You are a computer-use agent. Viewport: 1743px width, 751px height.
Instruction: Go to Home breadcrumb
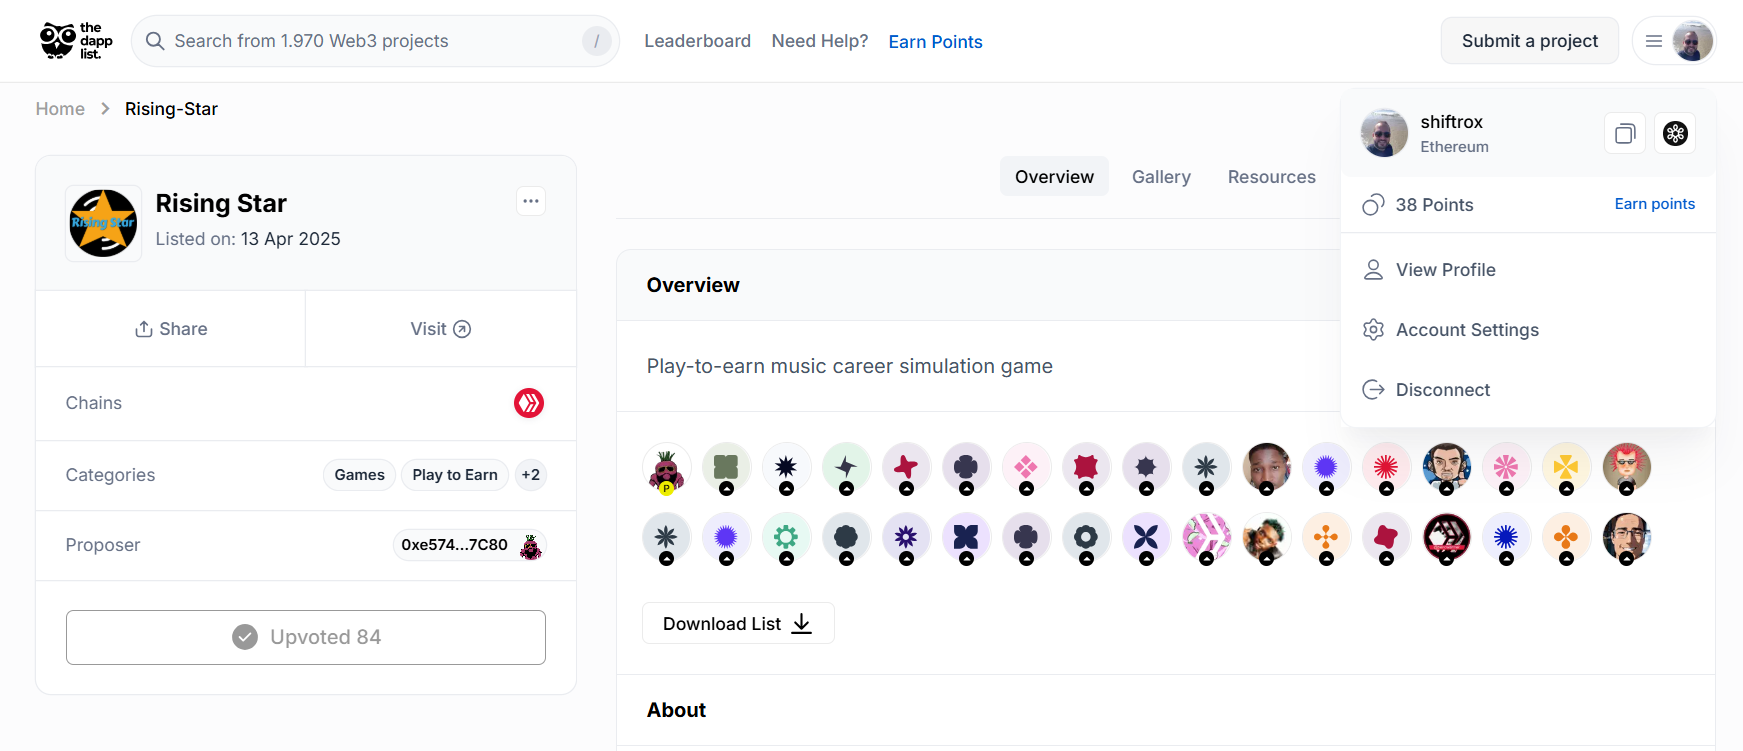point(60,109)
